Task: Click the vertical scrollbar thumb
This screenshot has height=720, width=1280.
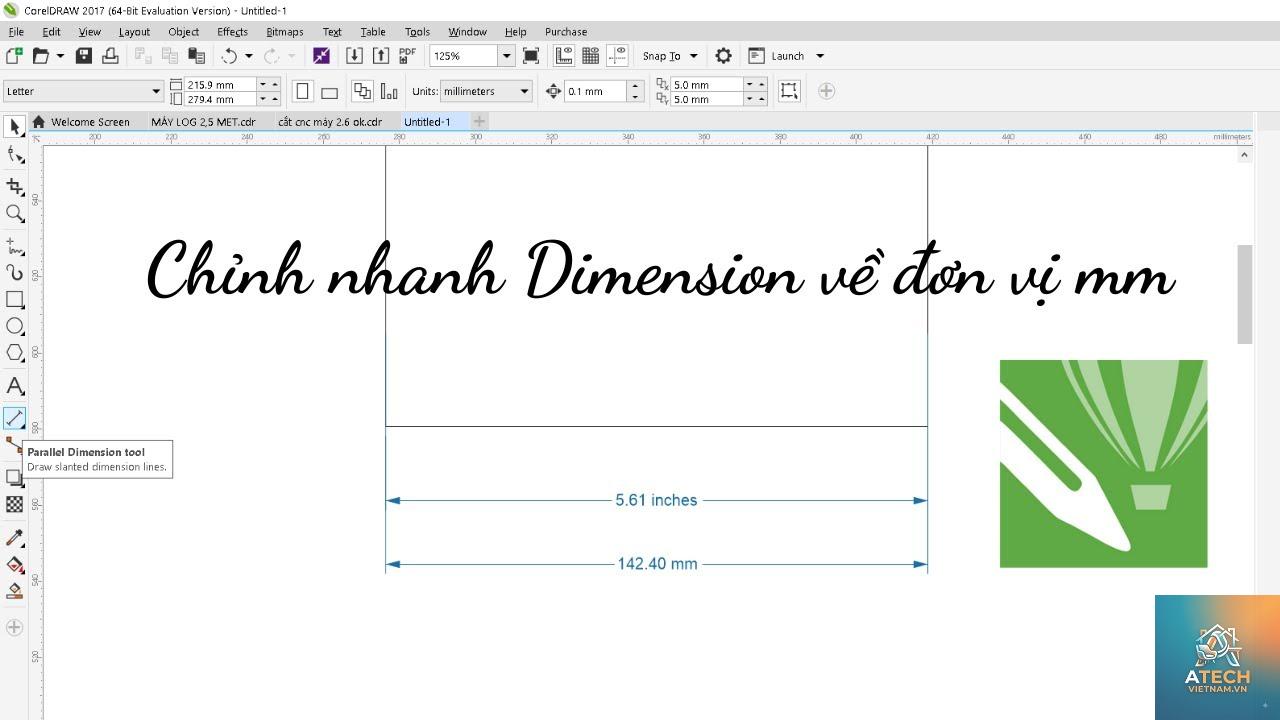Action: 1245,294
